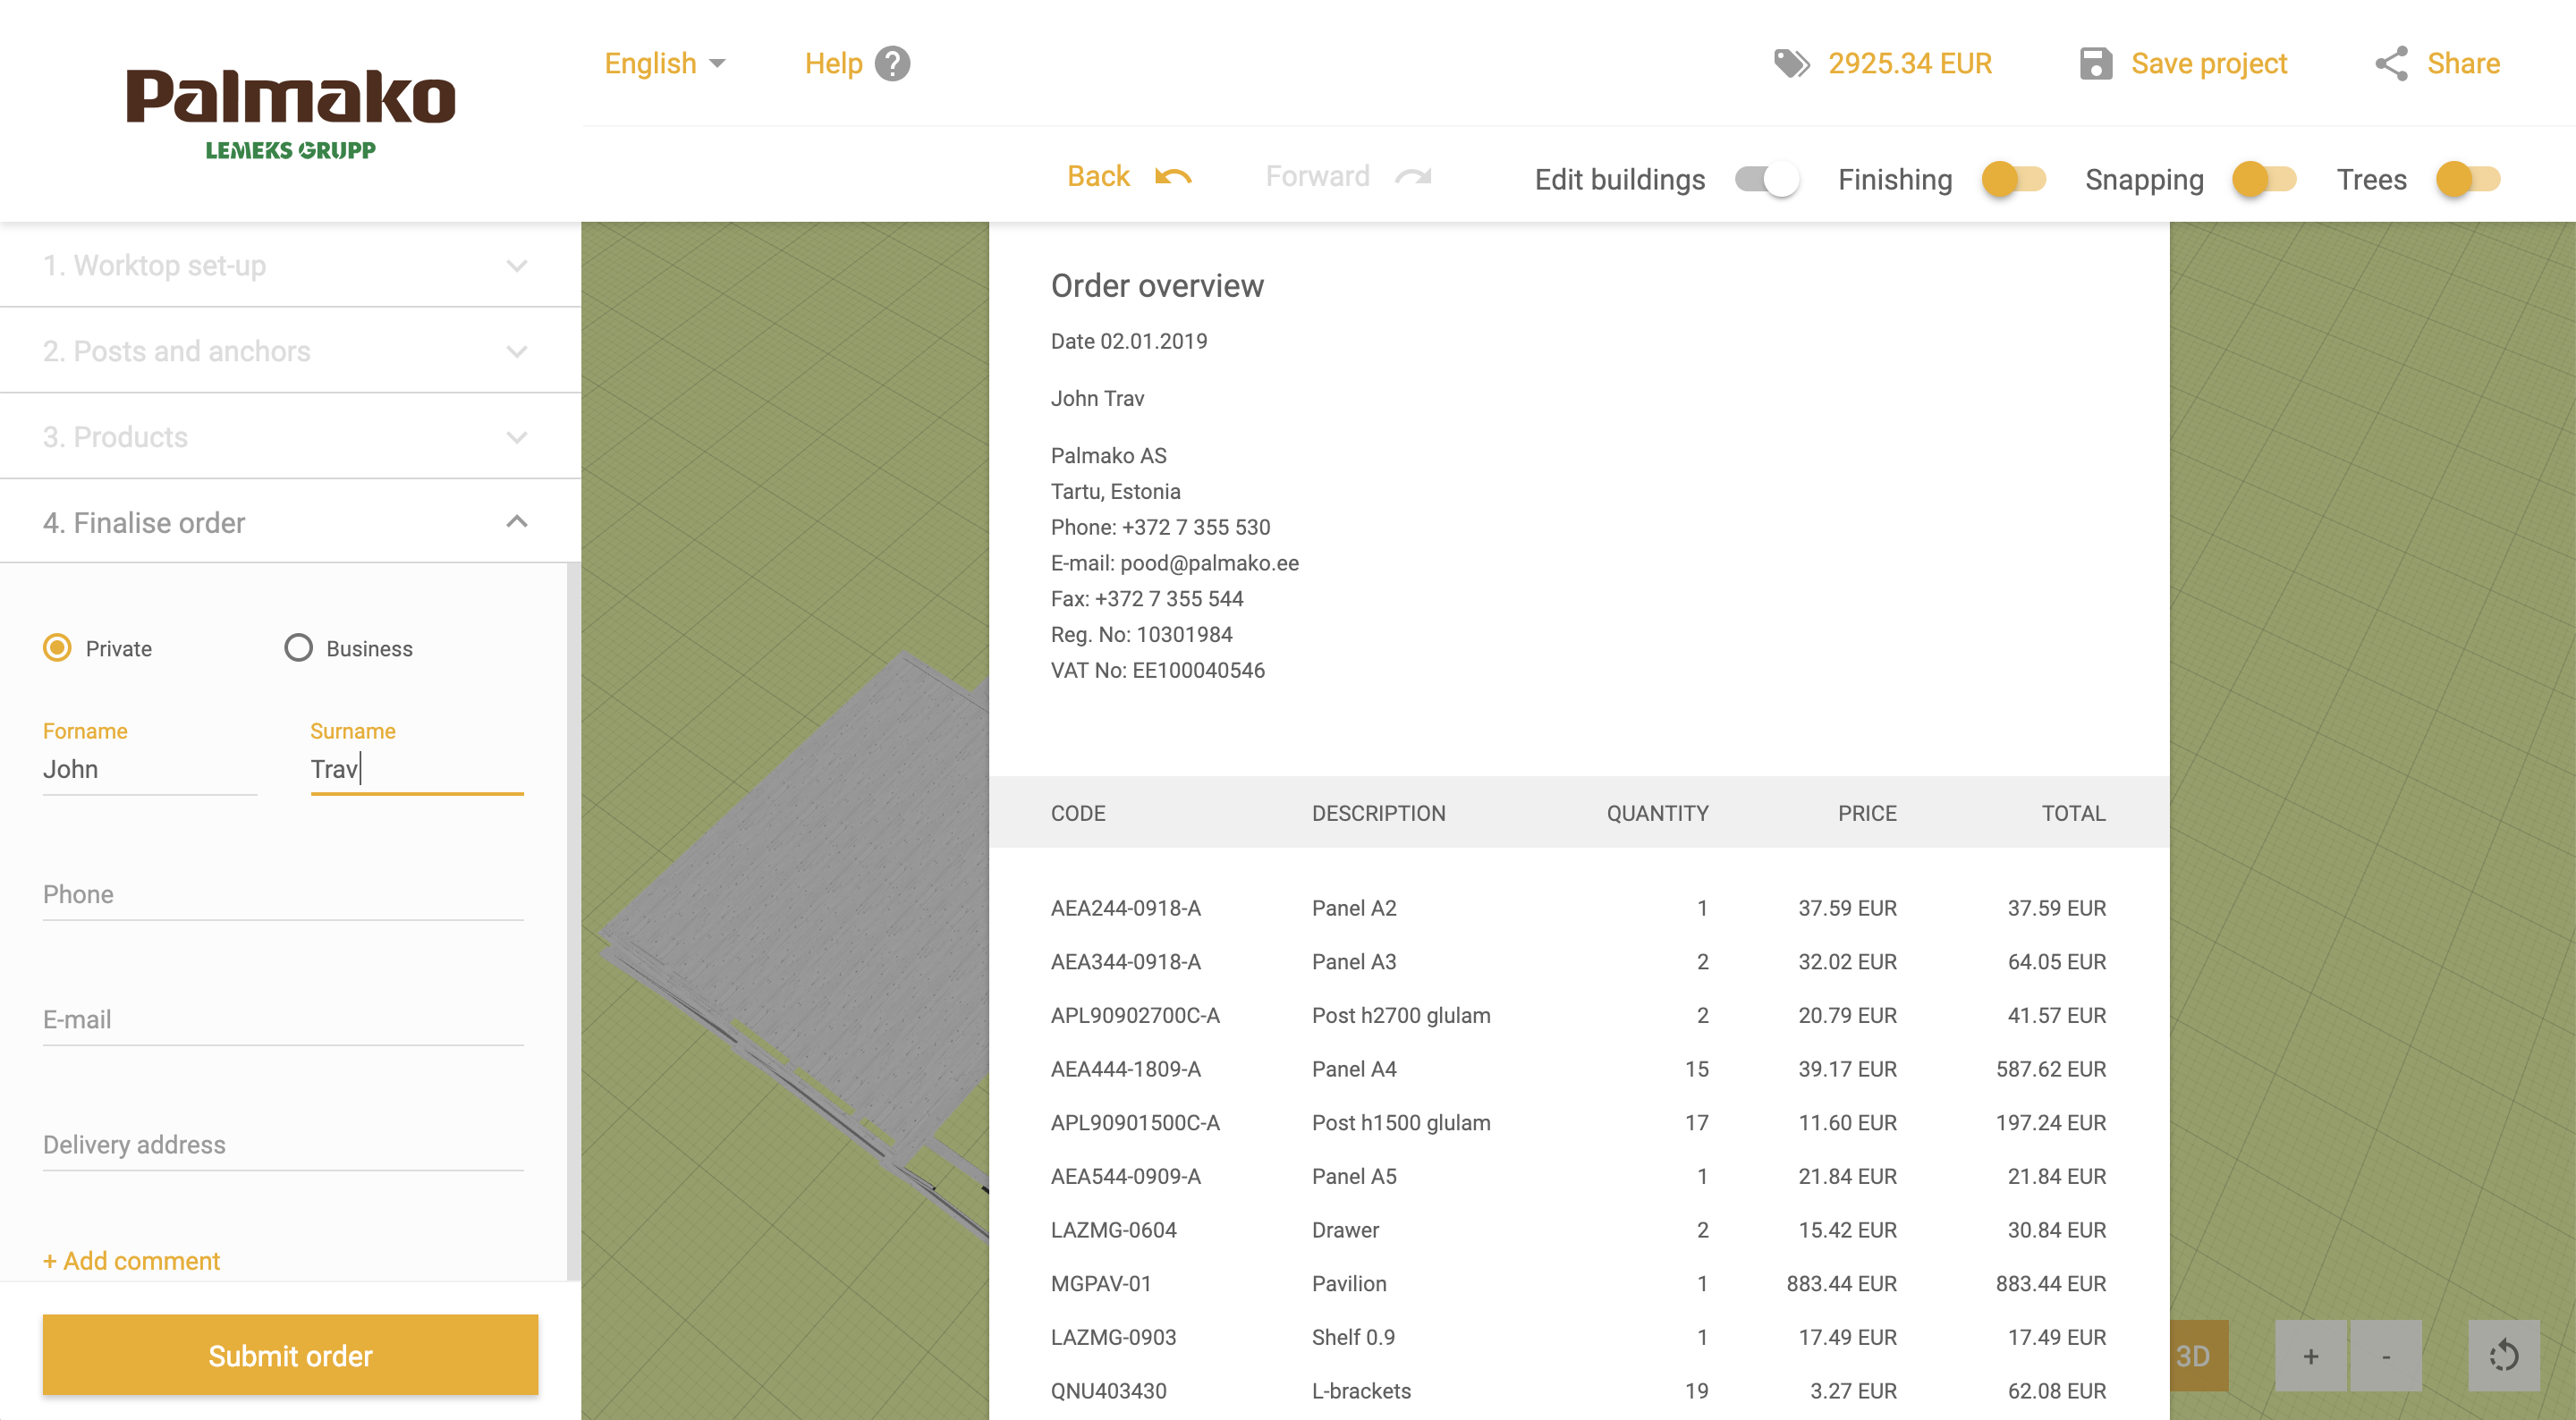Click the Add comment link
Image resolution: width=2576 pixels, height=1420 pixels.
click(131, 1260)
